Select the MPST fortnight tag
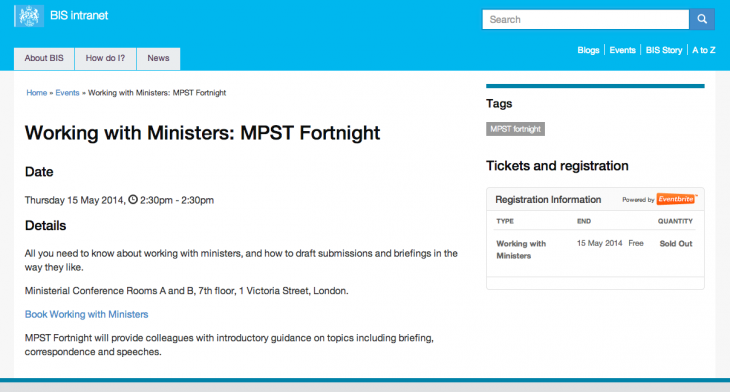The width and height of the screenshot is (730, 392). coord(515,129)
